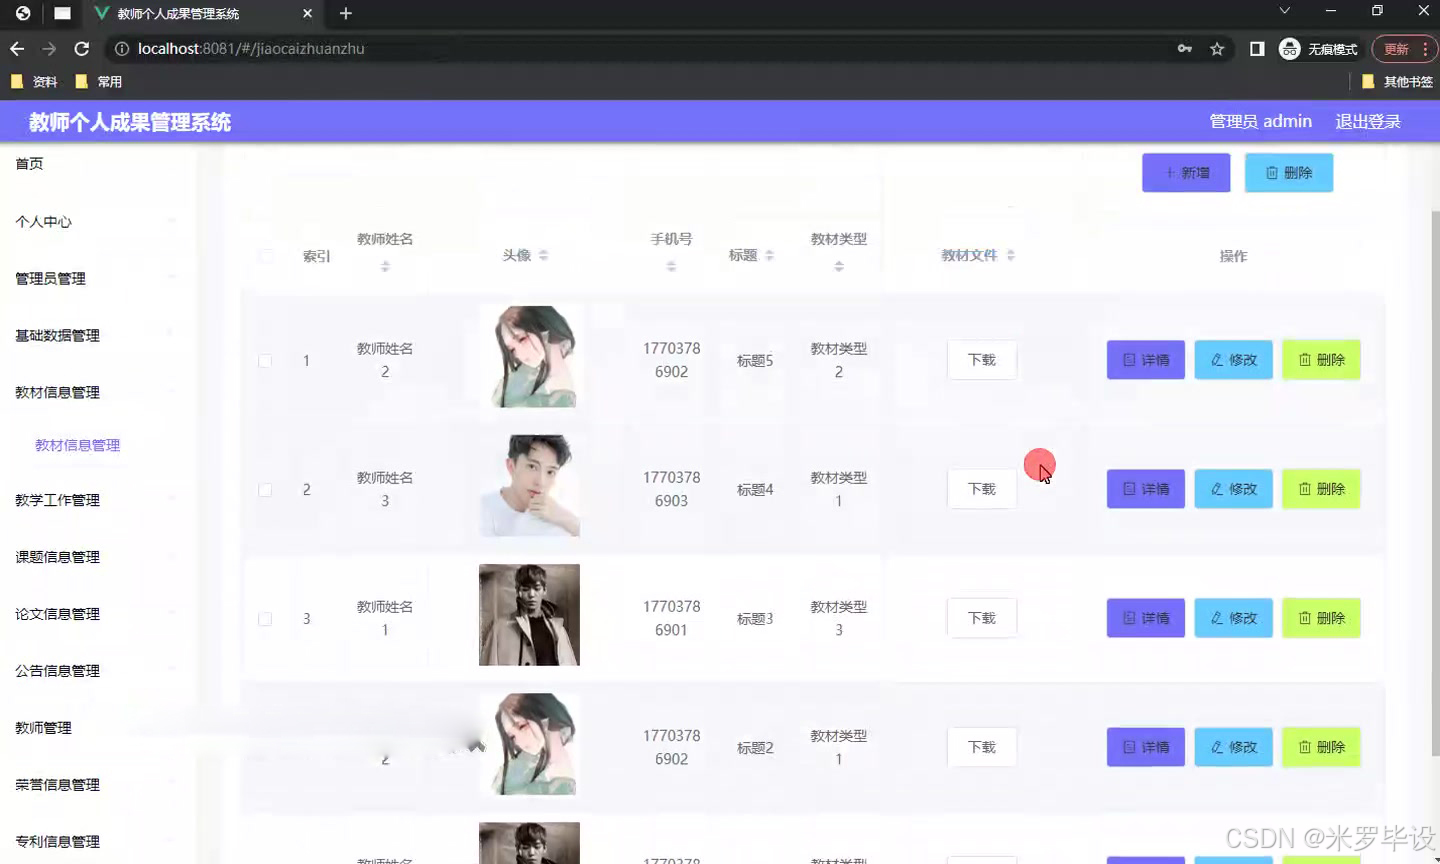1440x864 pixels.
Task: Open the tab search chevron in the title bar
Action: click(1285, 11)
